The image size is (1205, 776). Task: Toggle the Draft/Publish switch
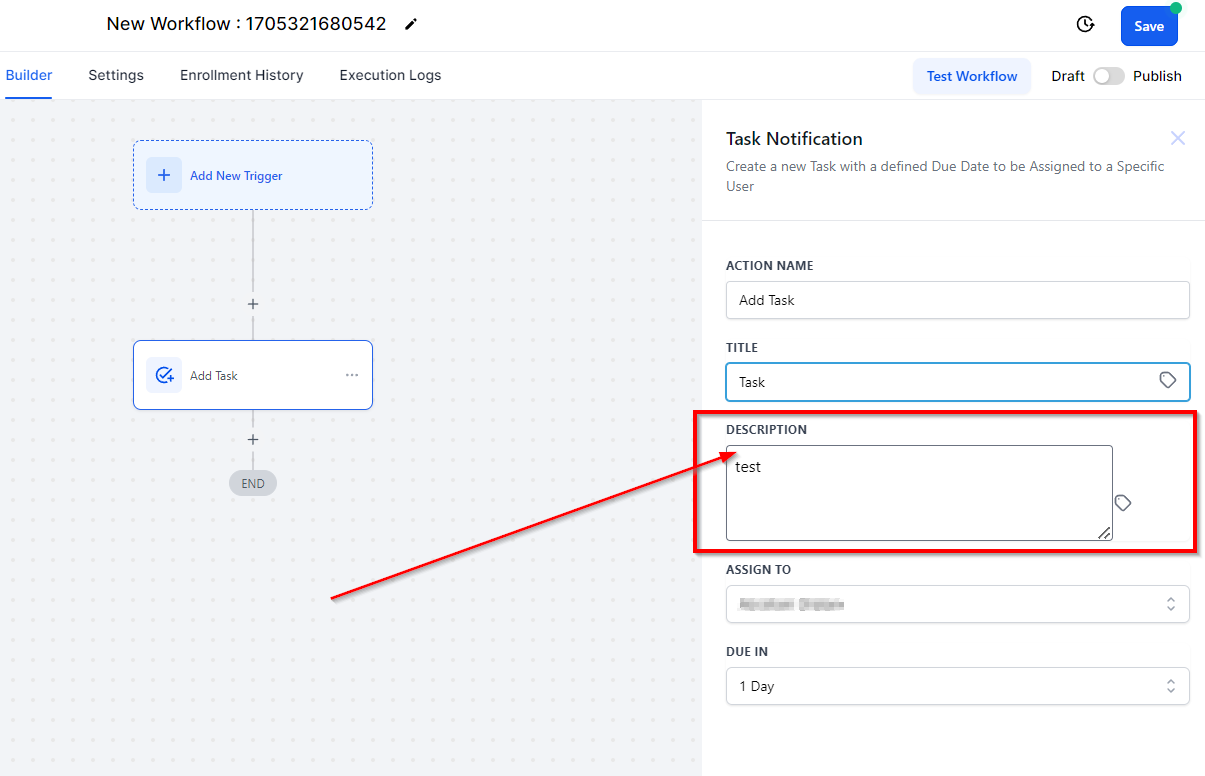(x=1108, y=76)
